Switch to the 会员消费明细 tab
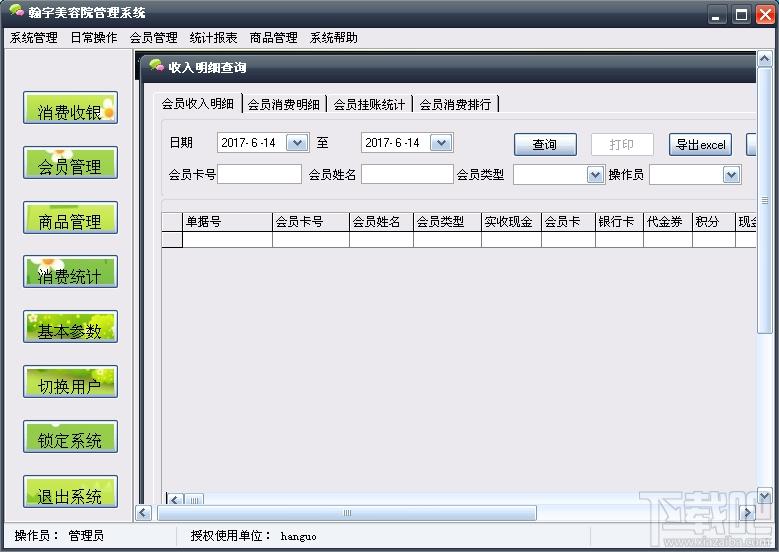This screenshot has height=552, width=779. (x=284, y=104)
